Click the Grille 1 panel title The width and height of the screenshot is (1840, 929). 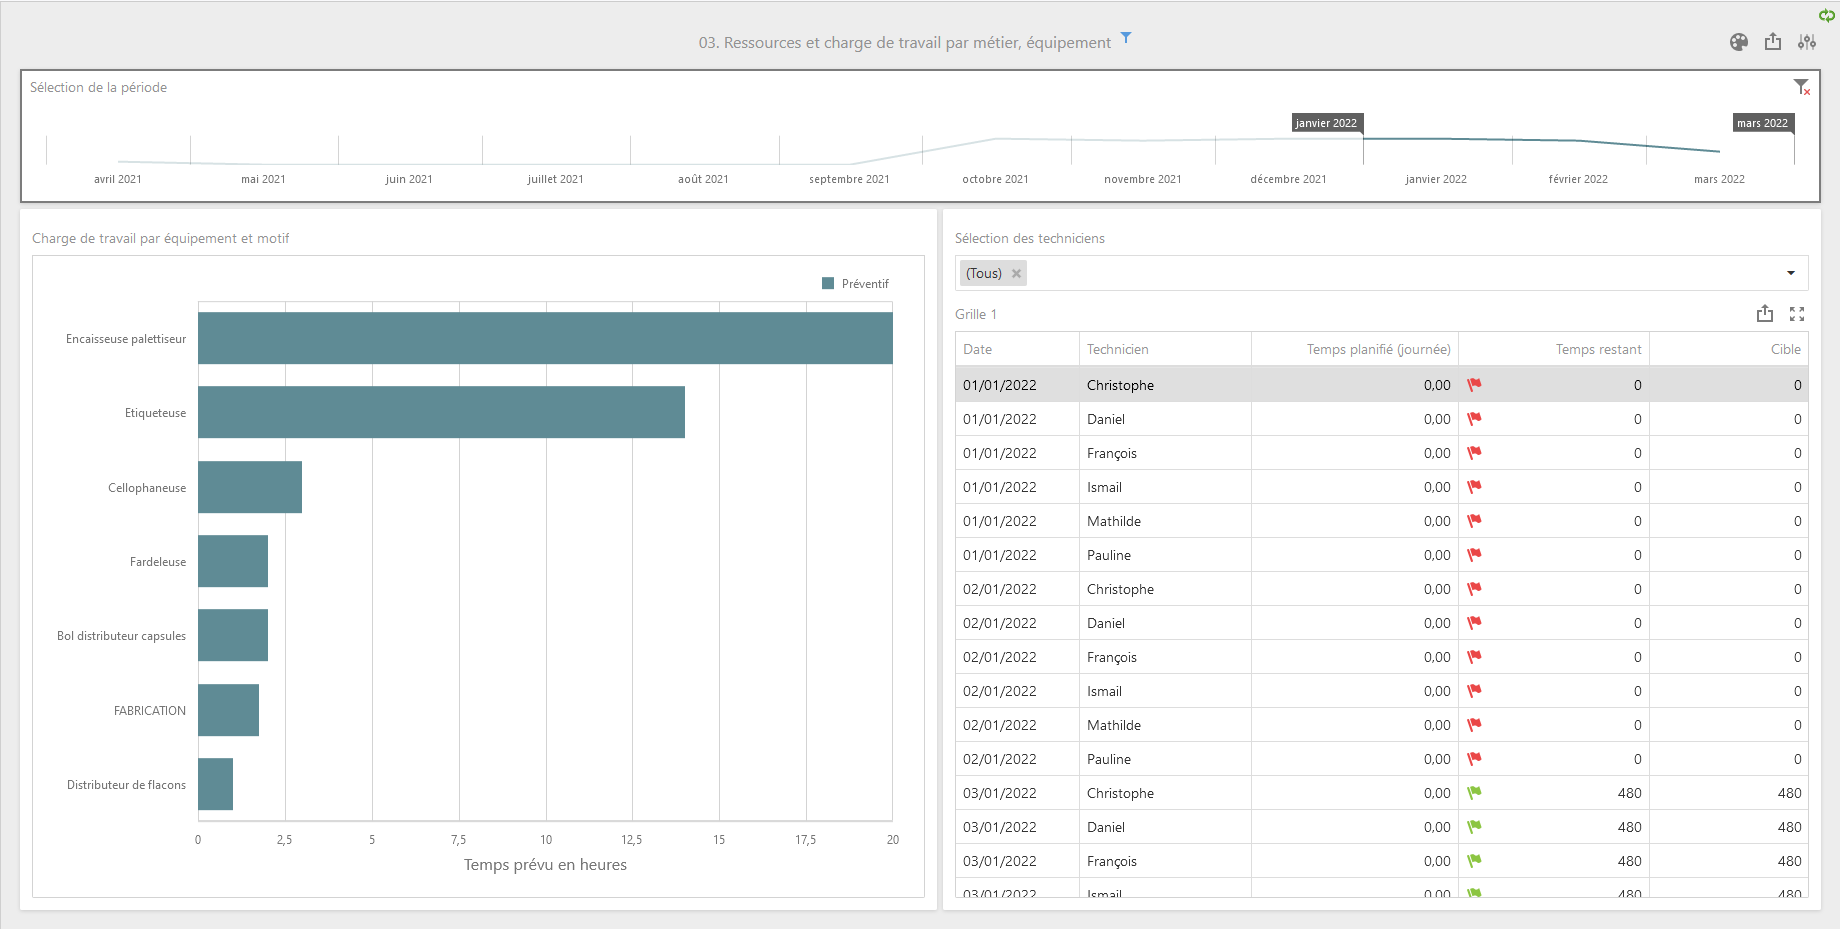976,314
